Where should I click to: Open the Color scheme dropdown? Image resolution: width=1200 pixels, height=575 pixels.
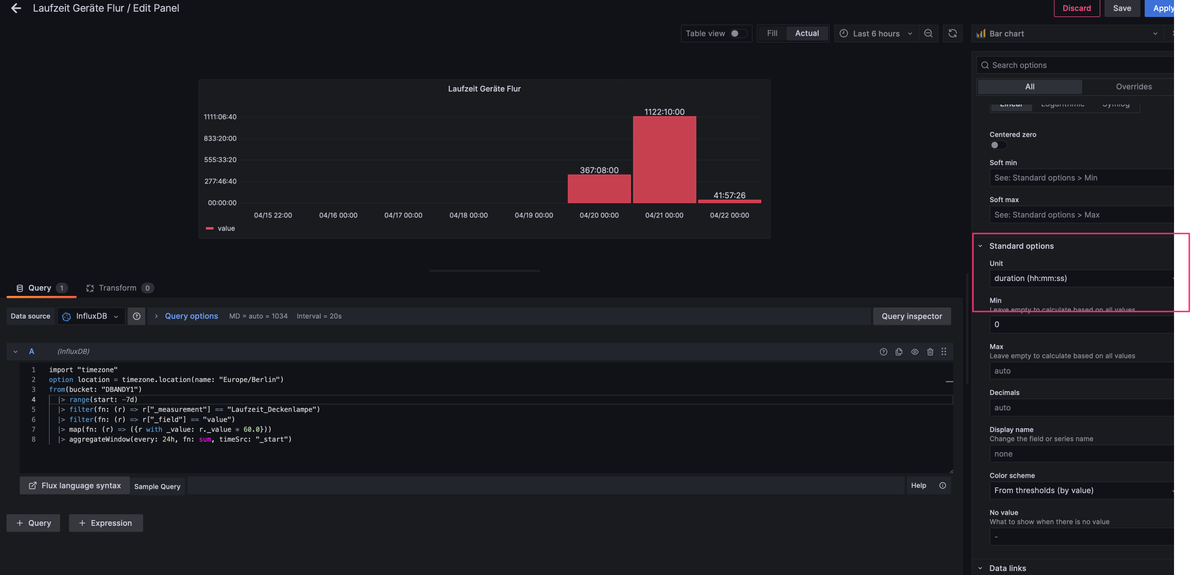coord(1081,491)
